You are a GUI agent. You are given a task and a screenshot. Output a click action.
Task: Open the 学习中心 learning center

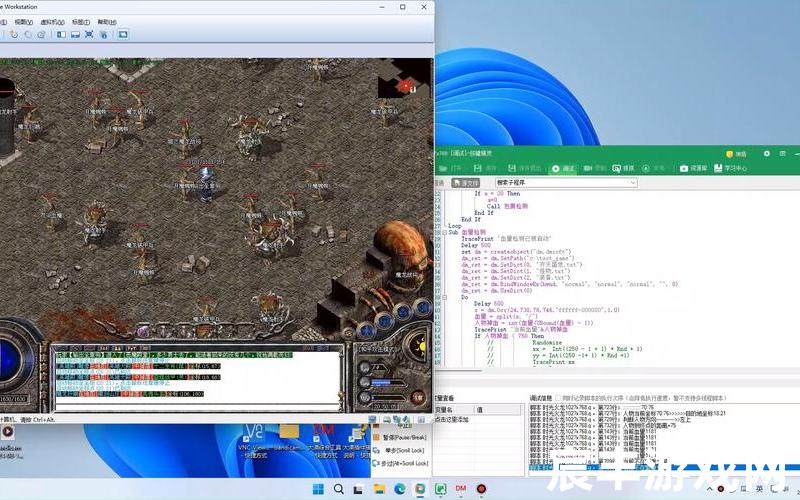(x=731, y=168)
